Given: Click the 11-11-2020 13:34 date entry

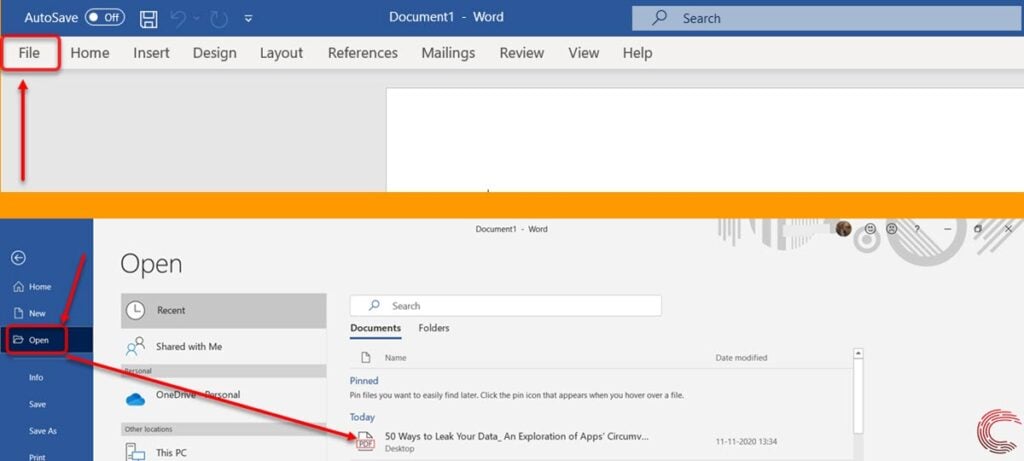Looking at the screenshot, I should point(746,442).
